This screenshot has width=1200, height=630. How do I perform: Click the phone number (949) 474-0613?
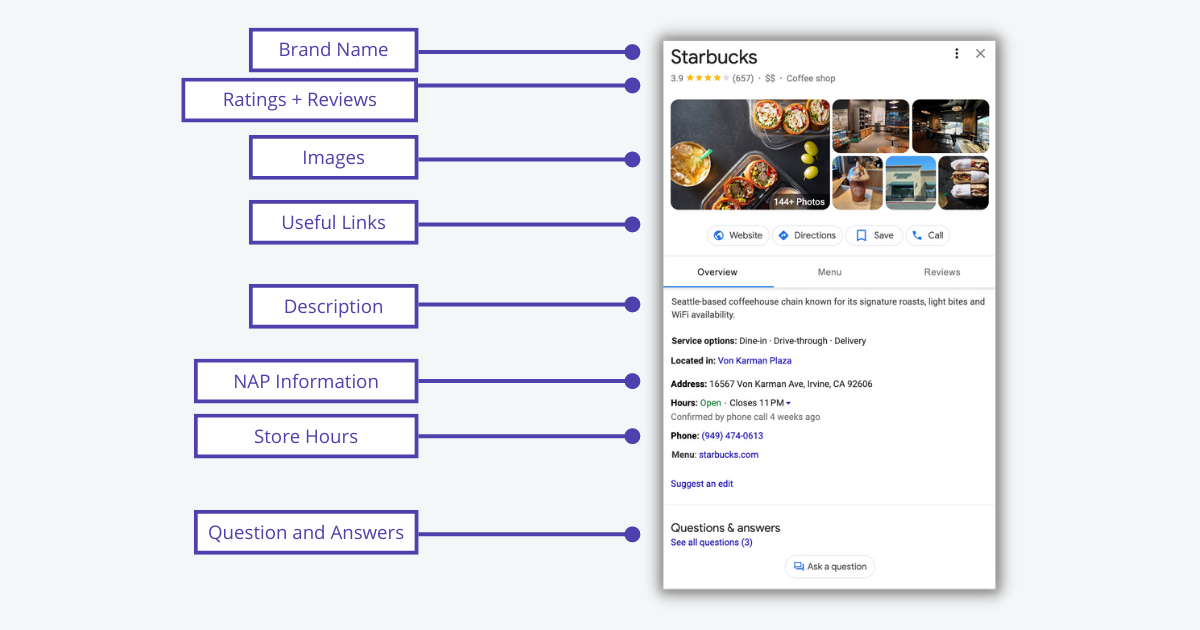point(732,436)
